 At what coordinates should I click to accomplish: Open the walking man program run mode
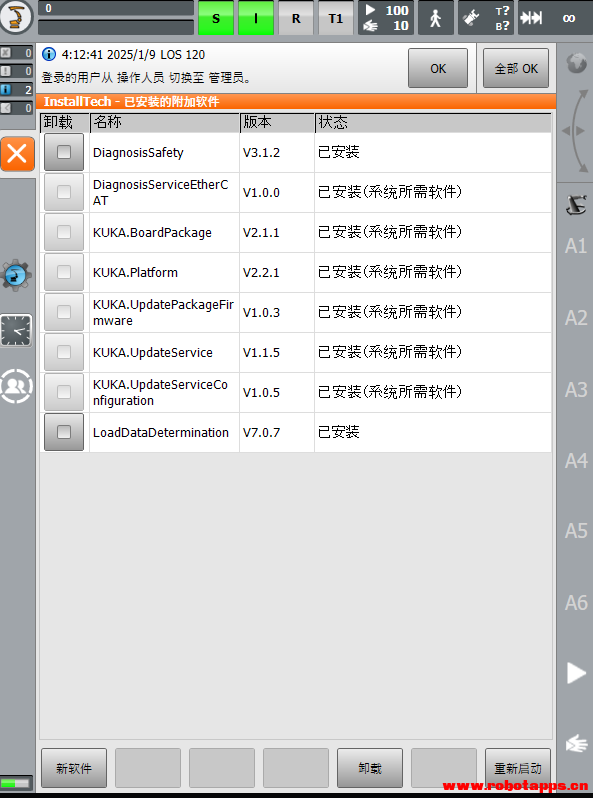click(x=436, y=18)
